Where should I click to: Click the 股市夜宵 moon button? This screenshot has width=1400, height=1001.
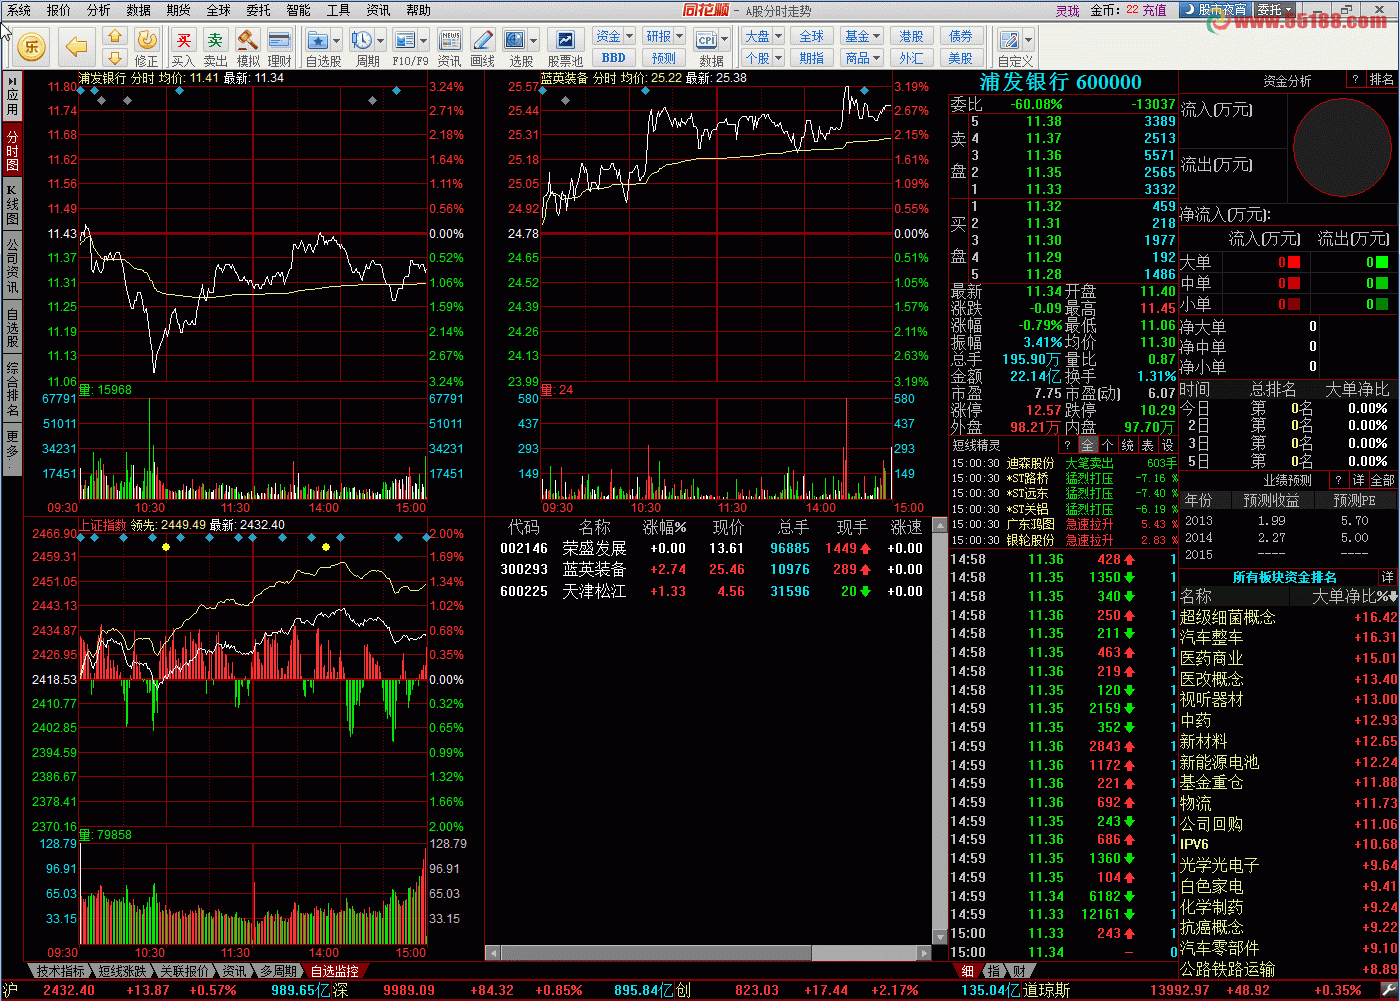coord(1215,10)
